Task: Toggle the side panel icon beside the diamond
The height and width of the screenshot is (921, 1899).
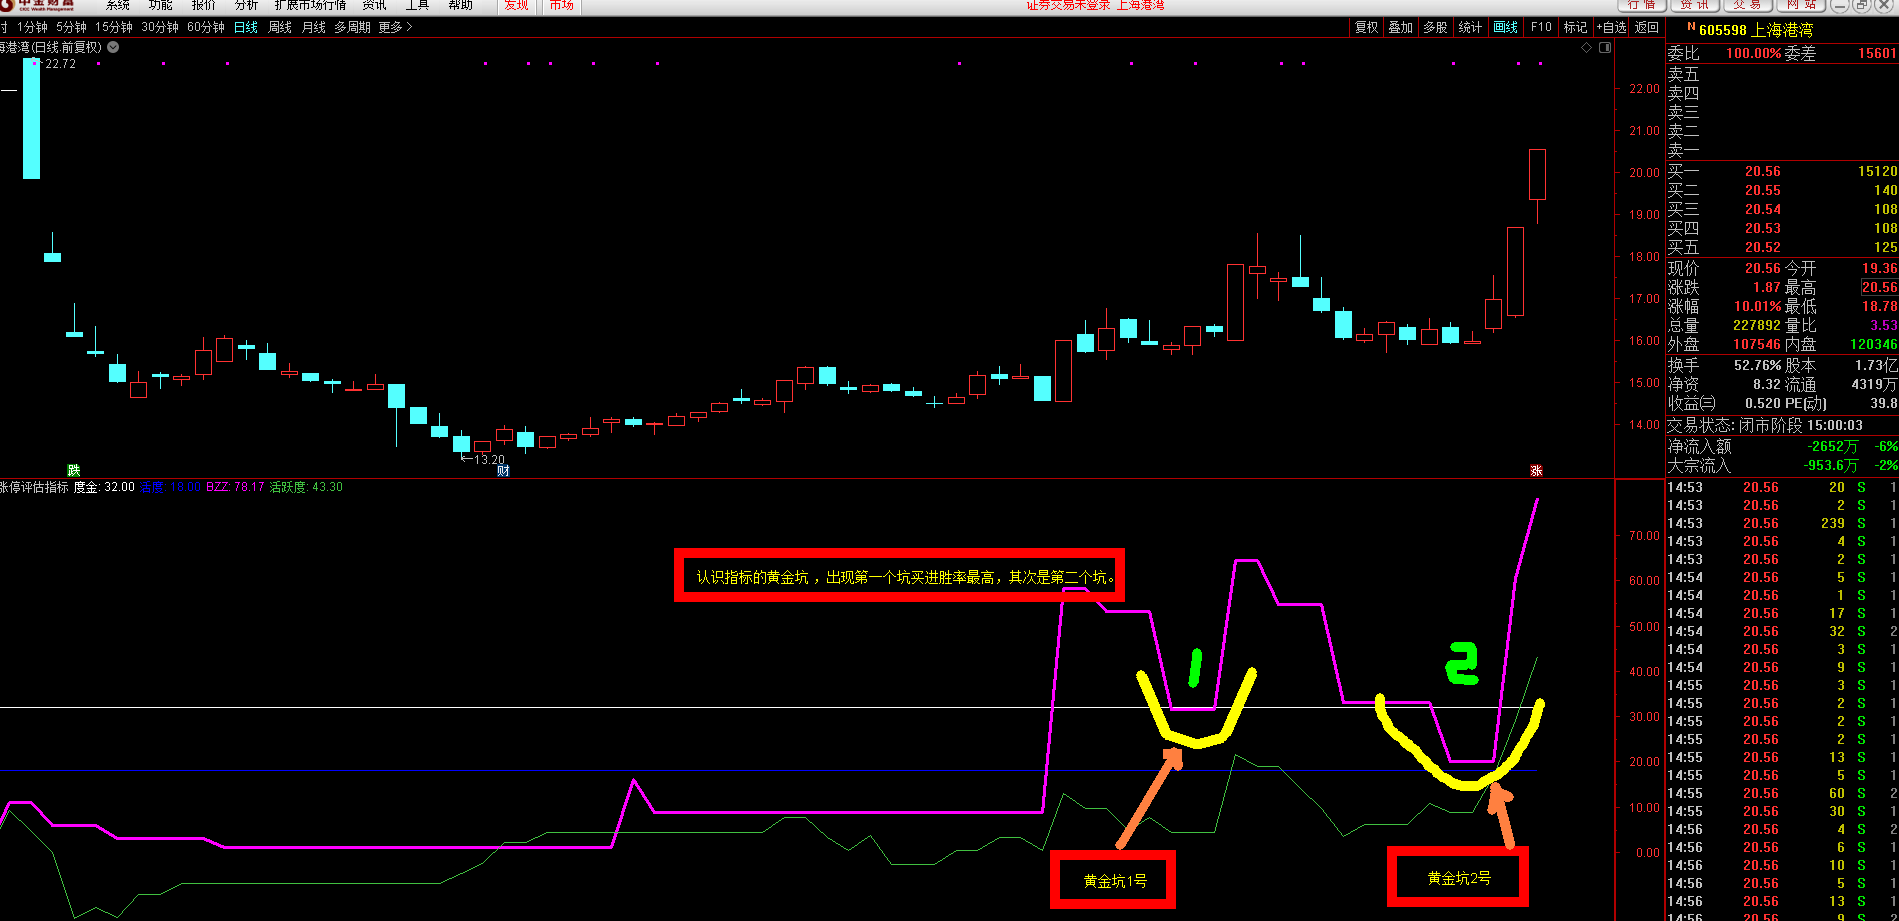Action: [x=1605, y=48]
